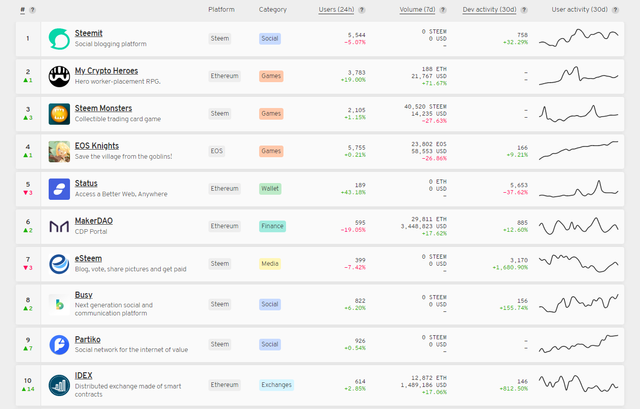Click the Steemit logo icon
Image resolution: width=640 pixels, height=409 pixels.
tap(59, 39)
